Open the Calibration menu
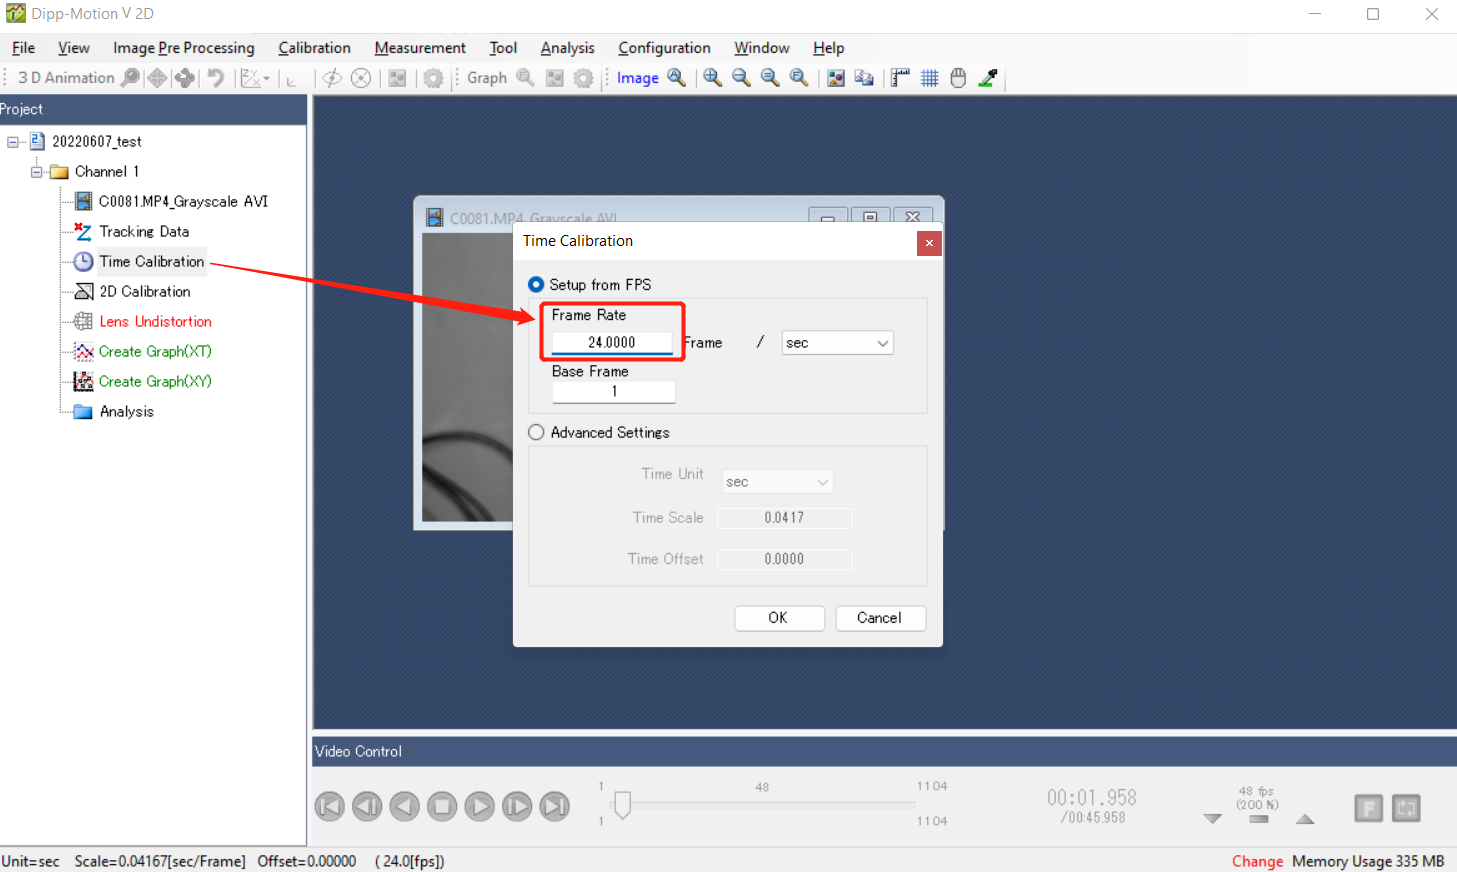Image resolution: width=1457 pixels, height=872 pixels. (x=314, y=48)
